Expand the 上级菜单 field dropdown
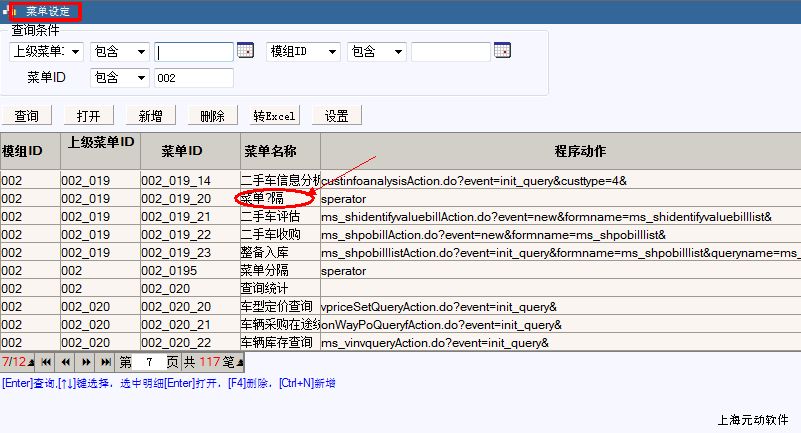This screenshot has height=433, width=801. (x=47, y=51)
